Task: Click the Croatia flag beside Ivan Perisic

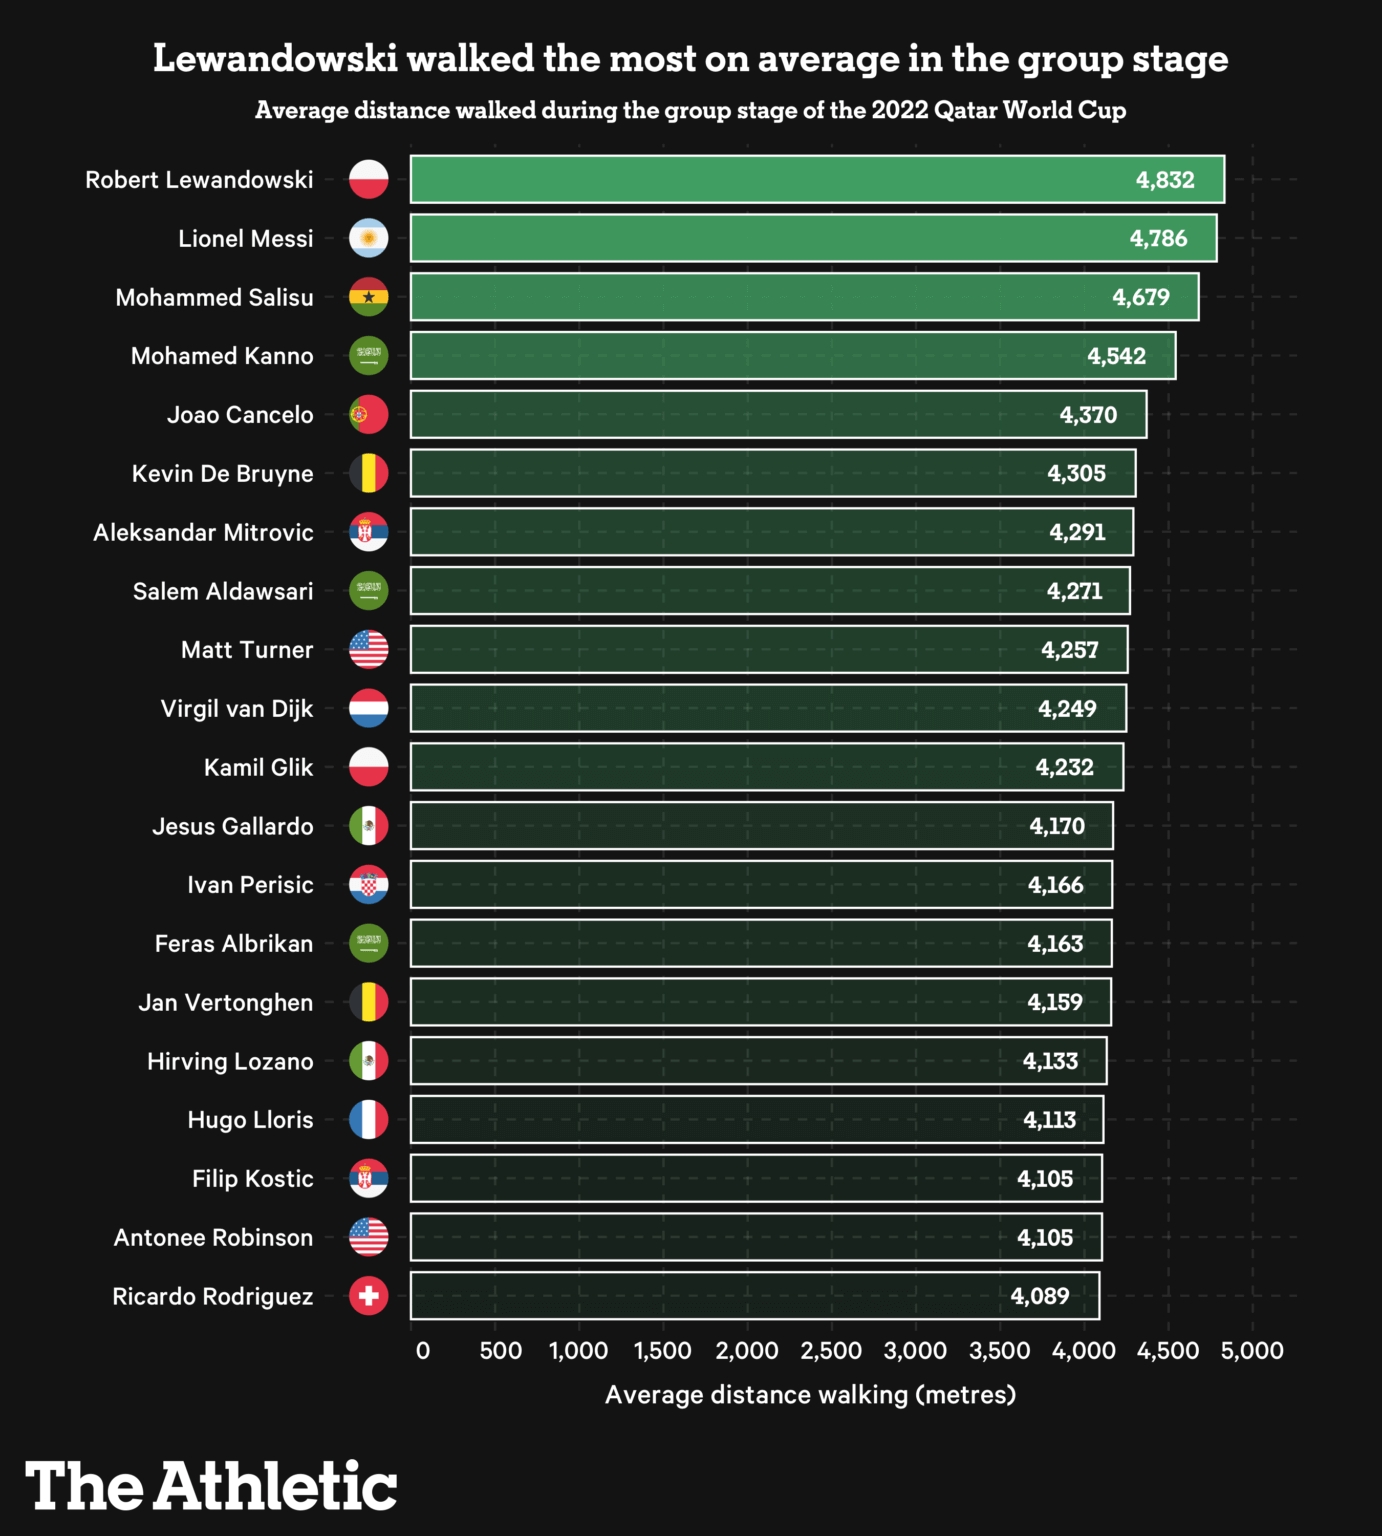Action: tap(368, 885)
